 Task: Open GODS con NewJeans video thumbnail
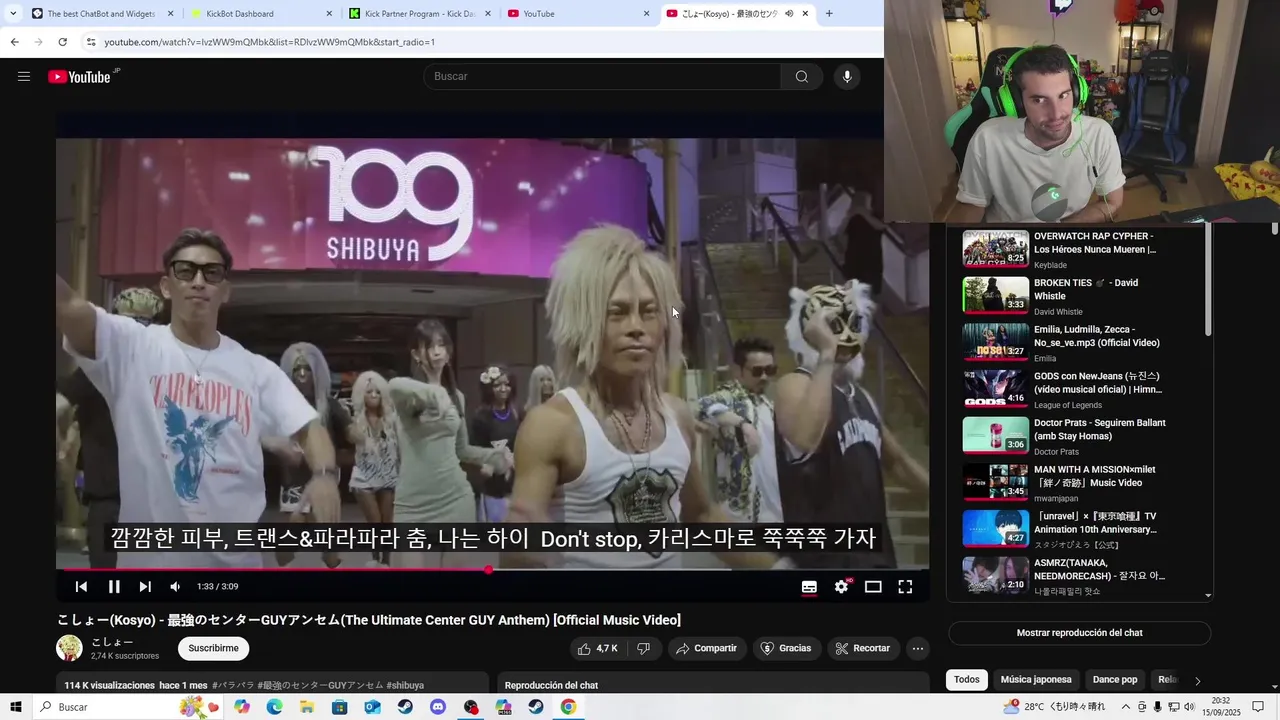point(995,389)
